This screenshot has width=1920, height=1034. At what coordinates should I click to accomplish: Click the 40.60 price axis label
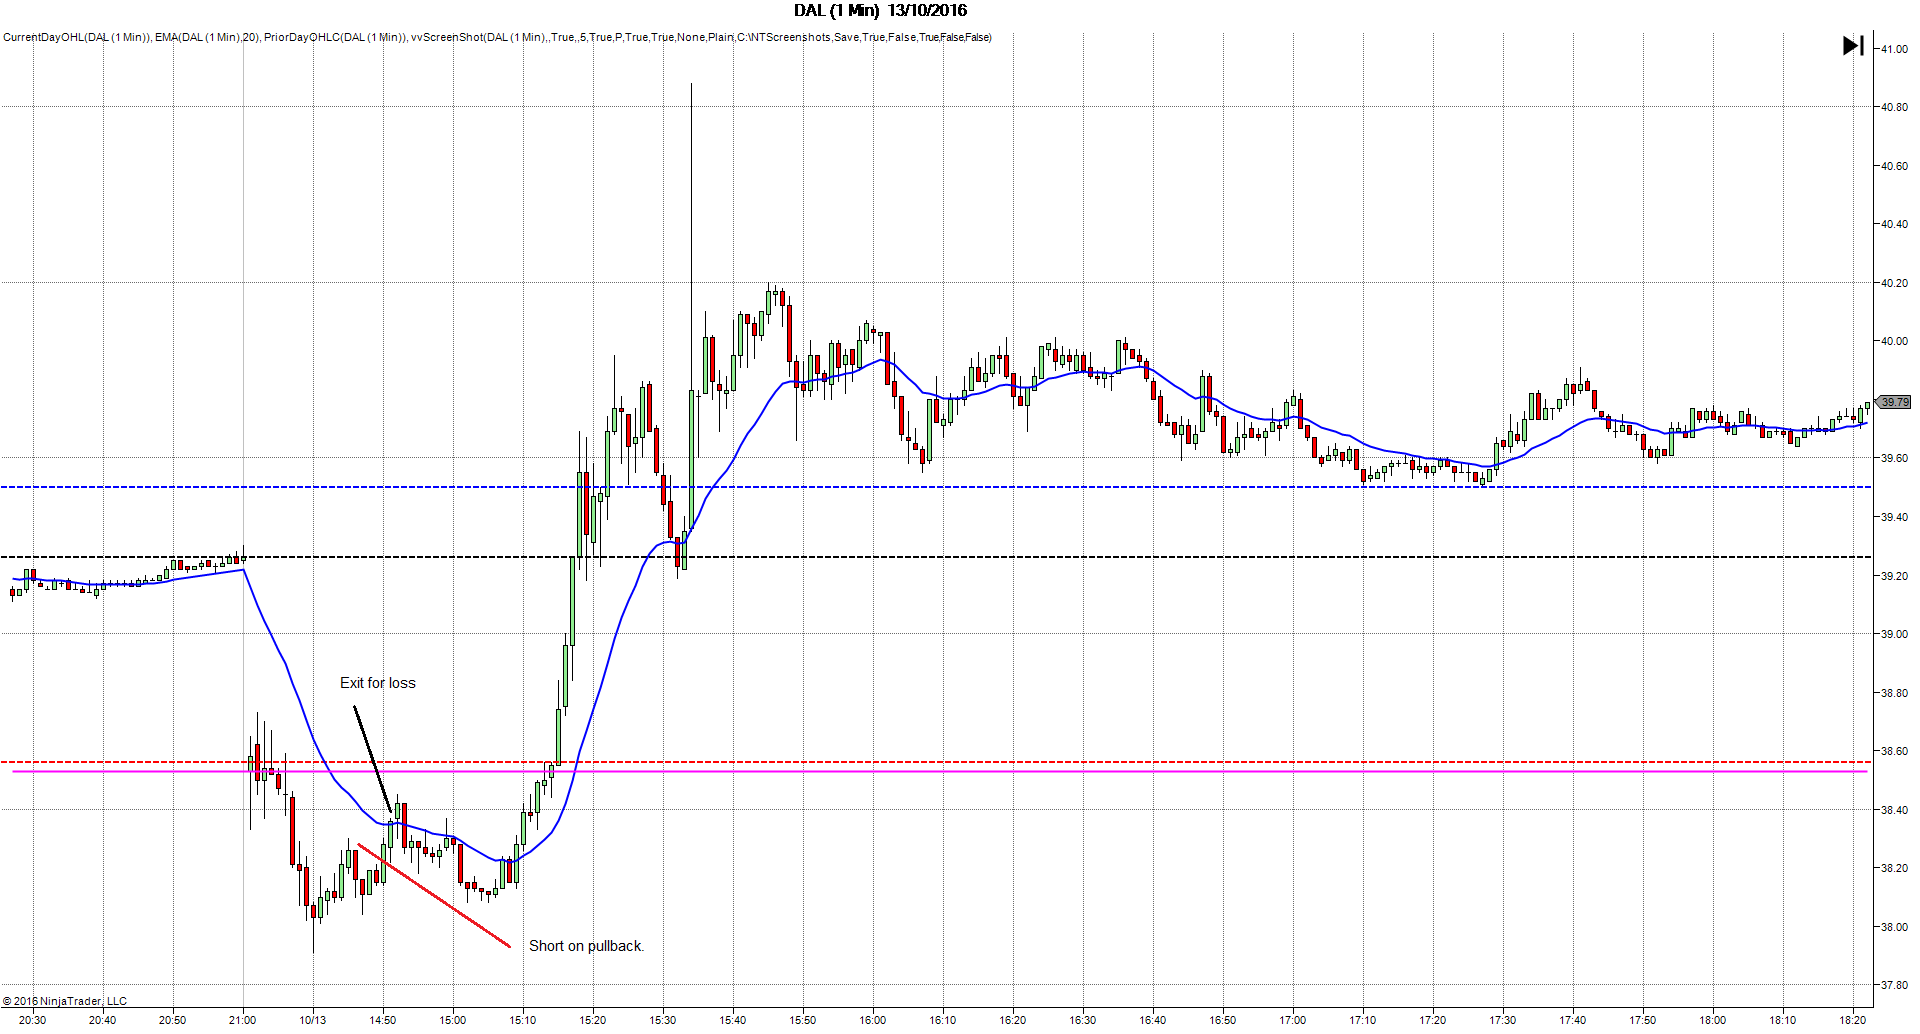(1894, 166)
